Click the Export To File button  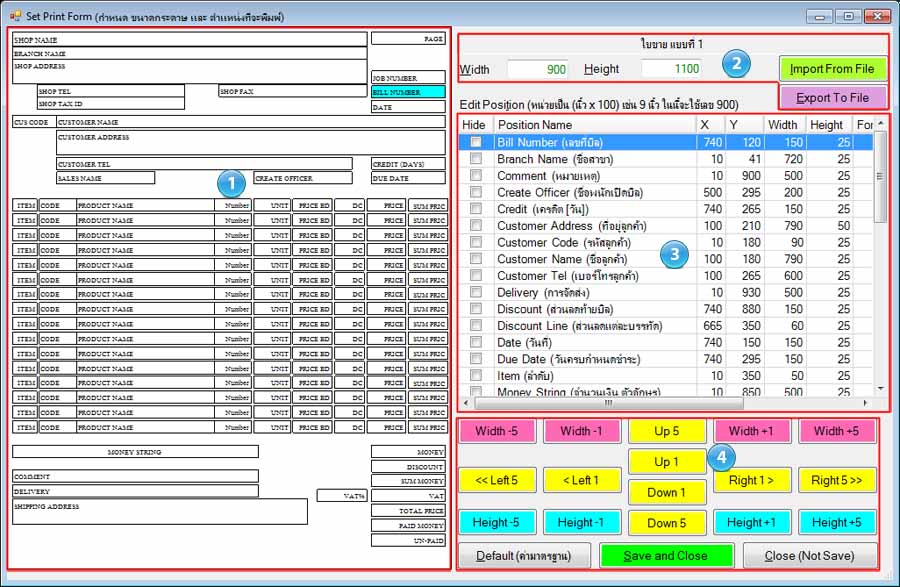[x=832, y=98]
